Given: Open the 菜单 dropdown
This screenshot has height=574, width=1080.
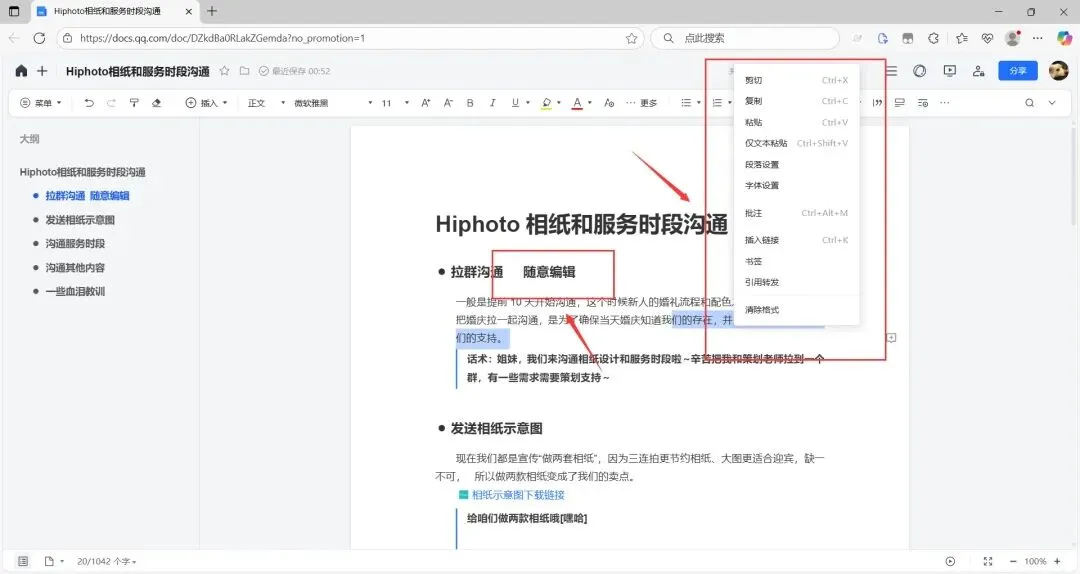Looking at the screenshot, I should click(x=41, y=103).
